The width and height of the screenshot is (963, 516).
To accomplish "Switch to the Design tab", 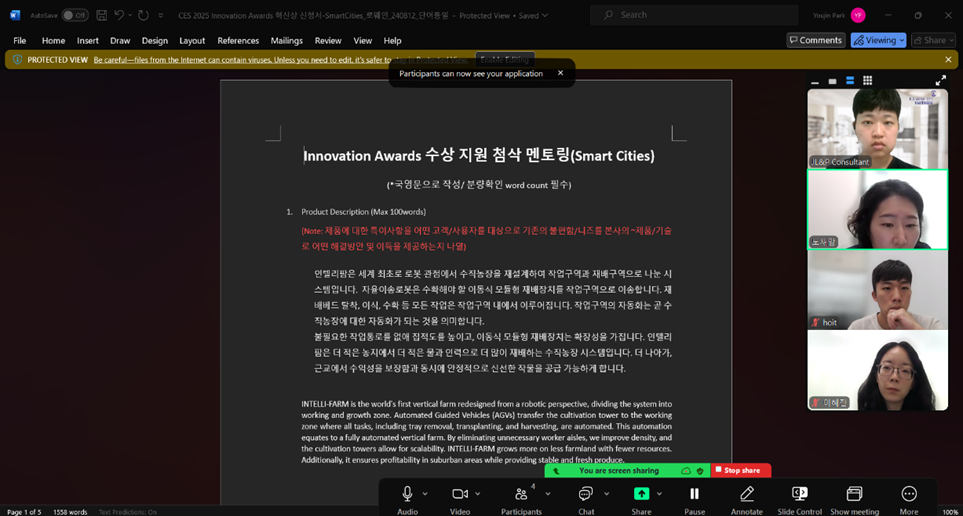I will (x=155, y=41).
